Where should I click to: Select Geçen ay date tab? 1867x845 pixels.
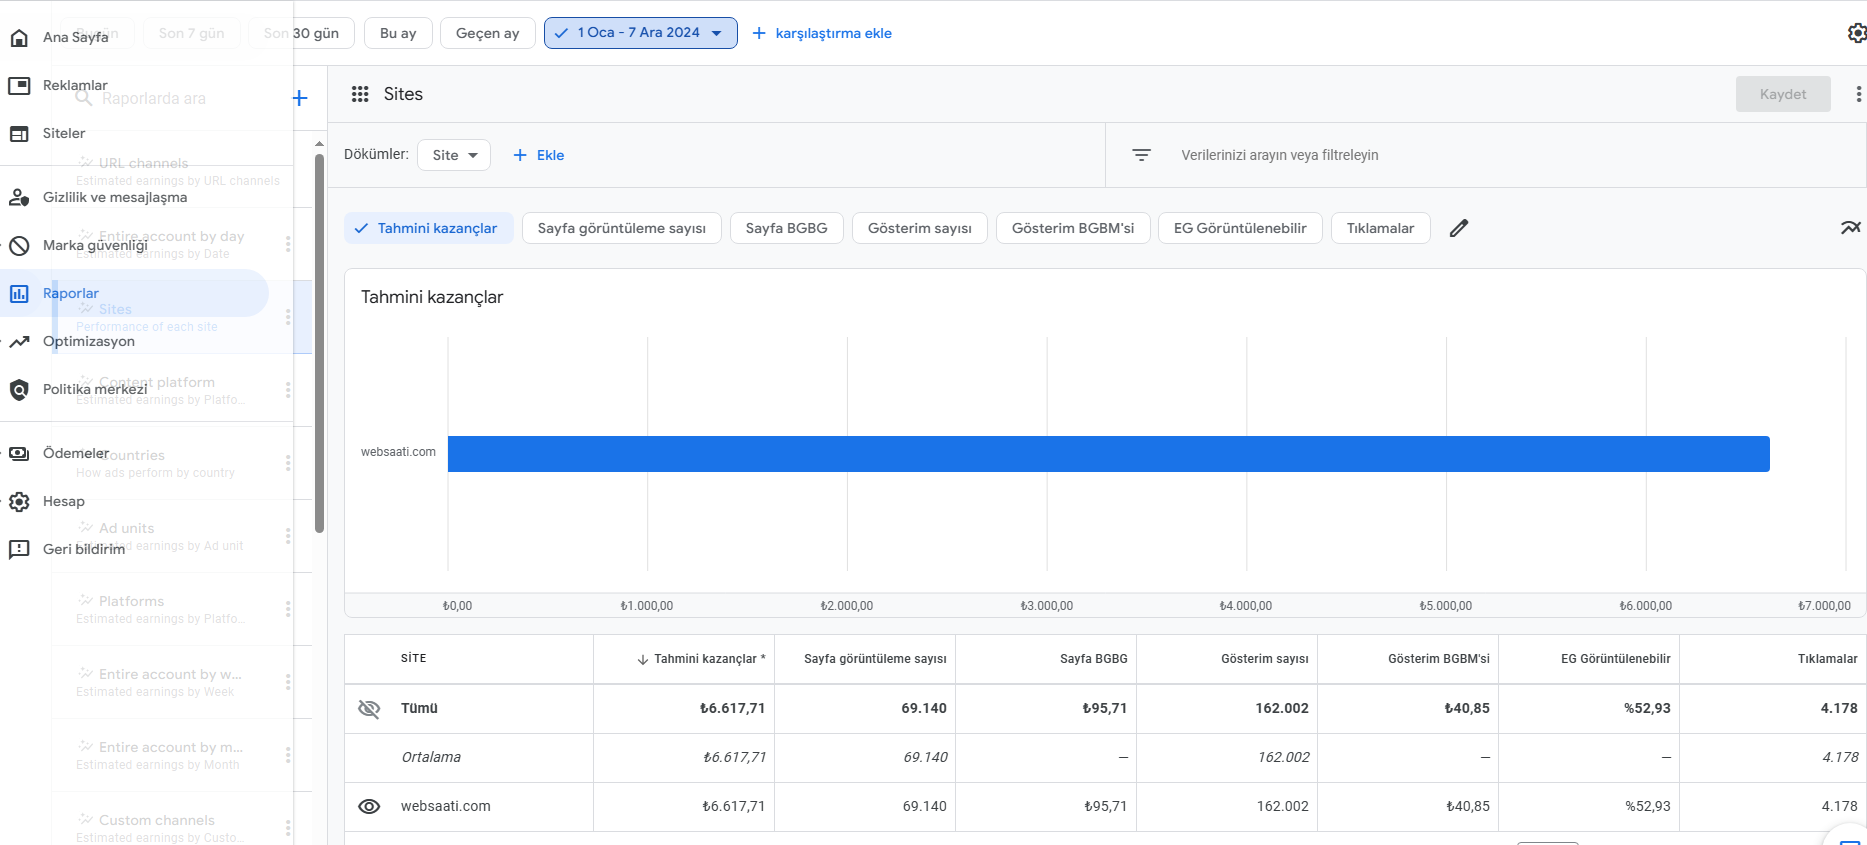pos(488,33)
